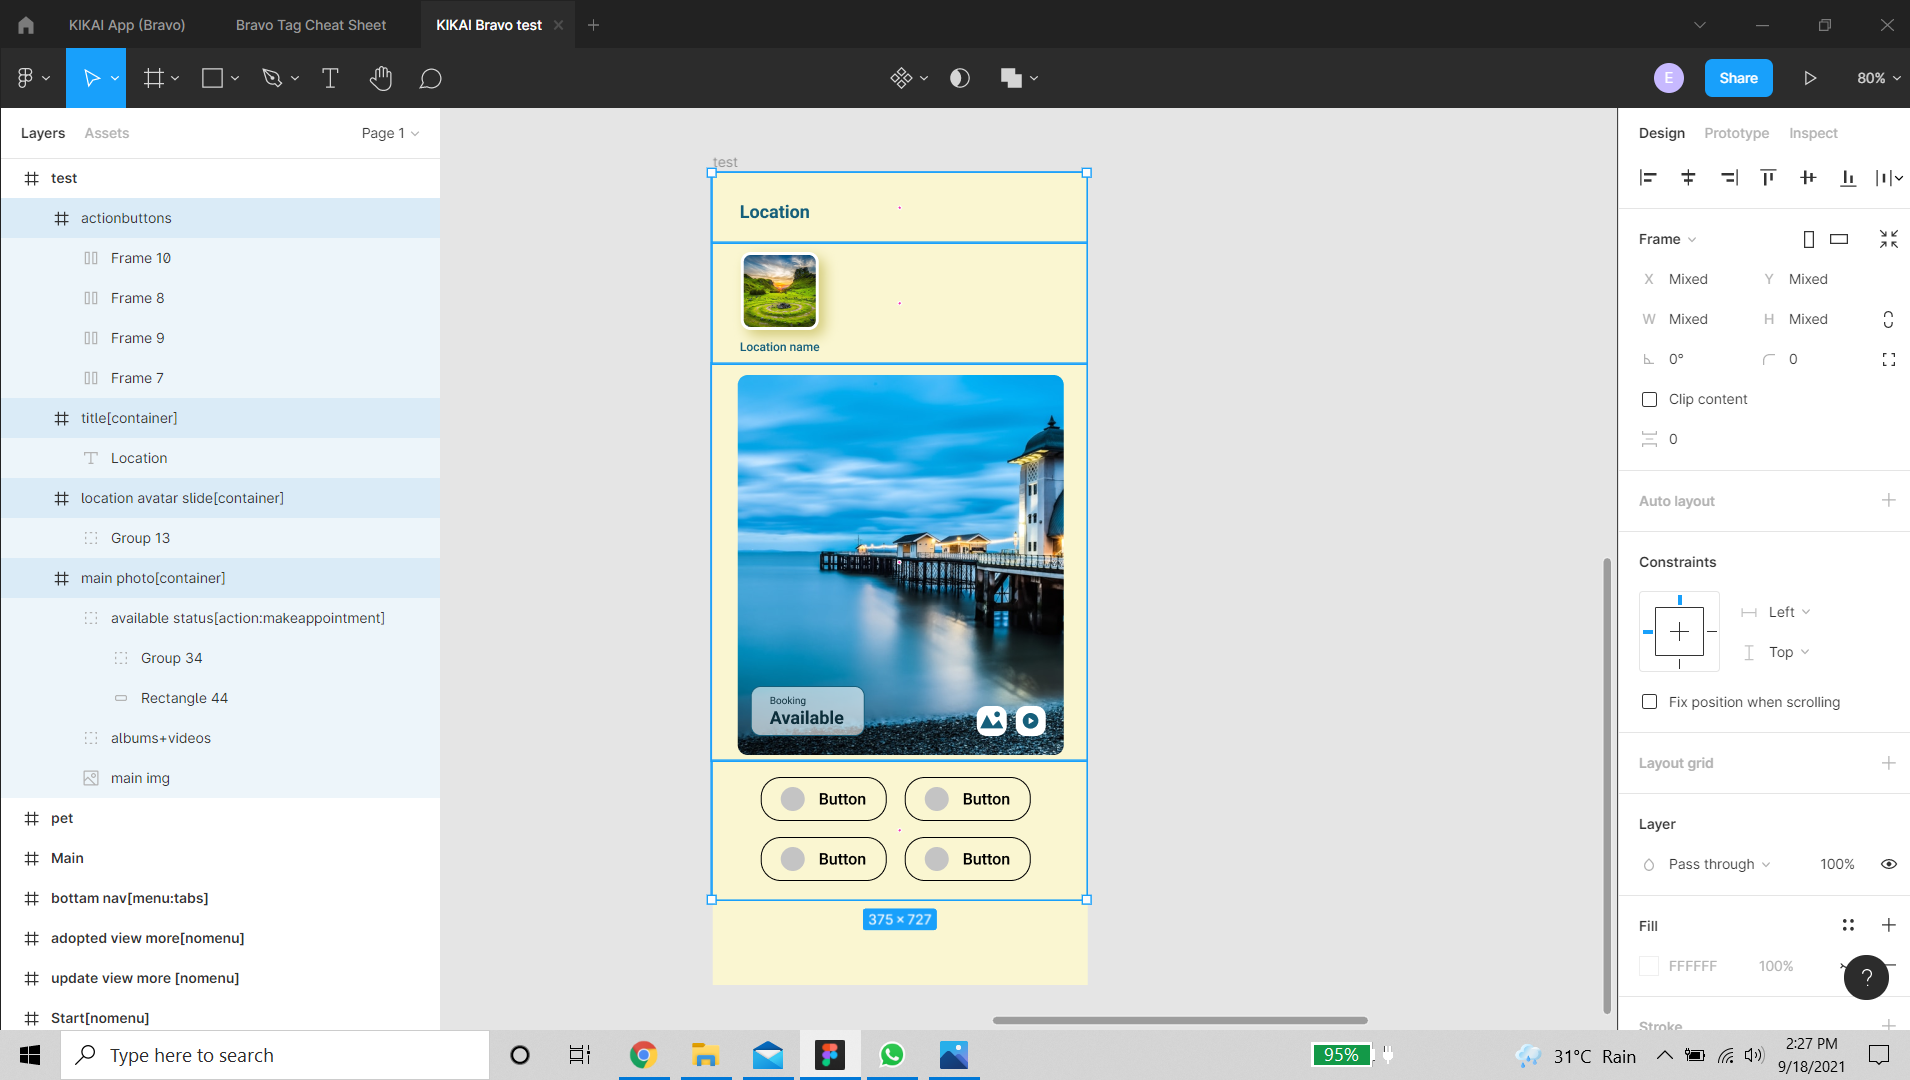Check Fix position when scrolling

point(1649,702)
